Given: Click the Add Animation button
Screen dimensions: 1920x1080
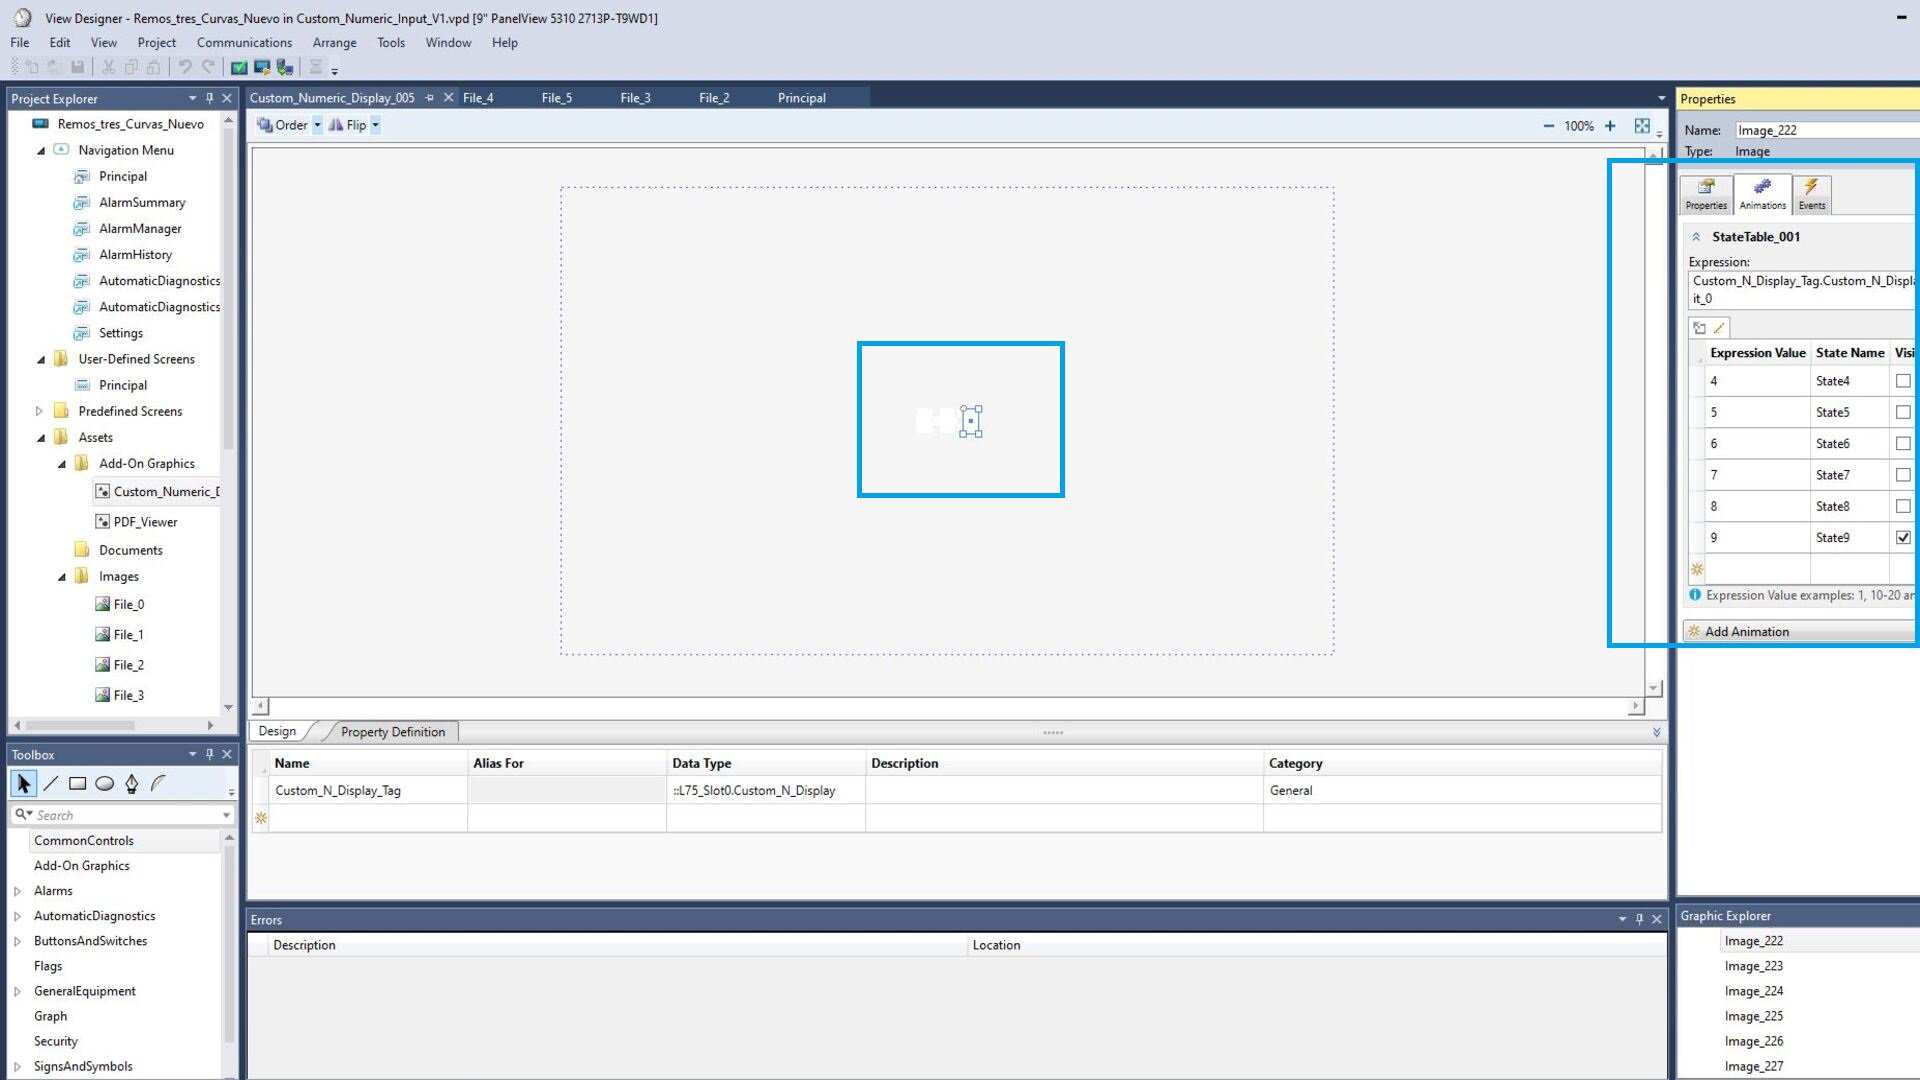Looking at the screenshot, I should [1800, 632].
